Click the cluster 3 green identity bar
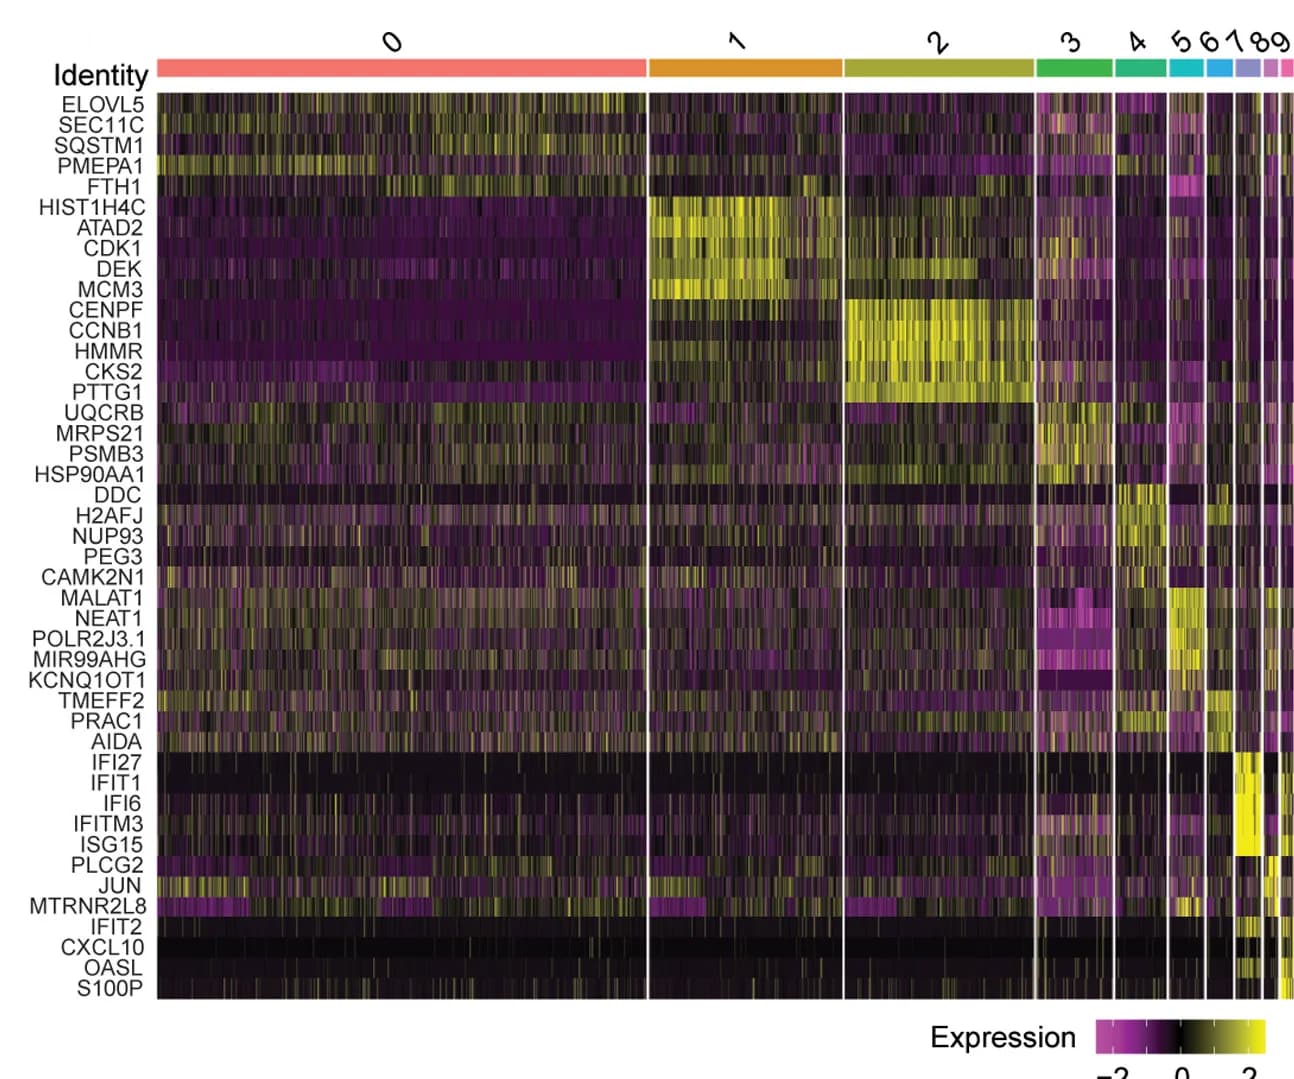 coord(1074,68)
